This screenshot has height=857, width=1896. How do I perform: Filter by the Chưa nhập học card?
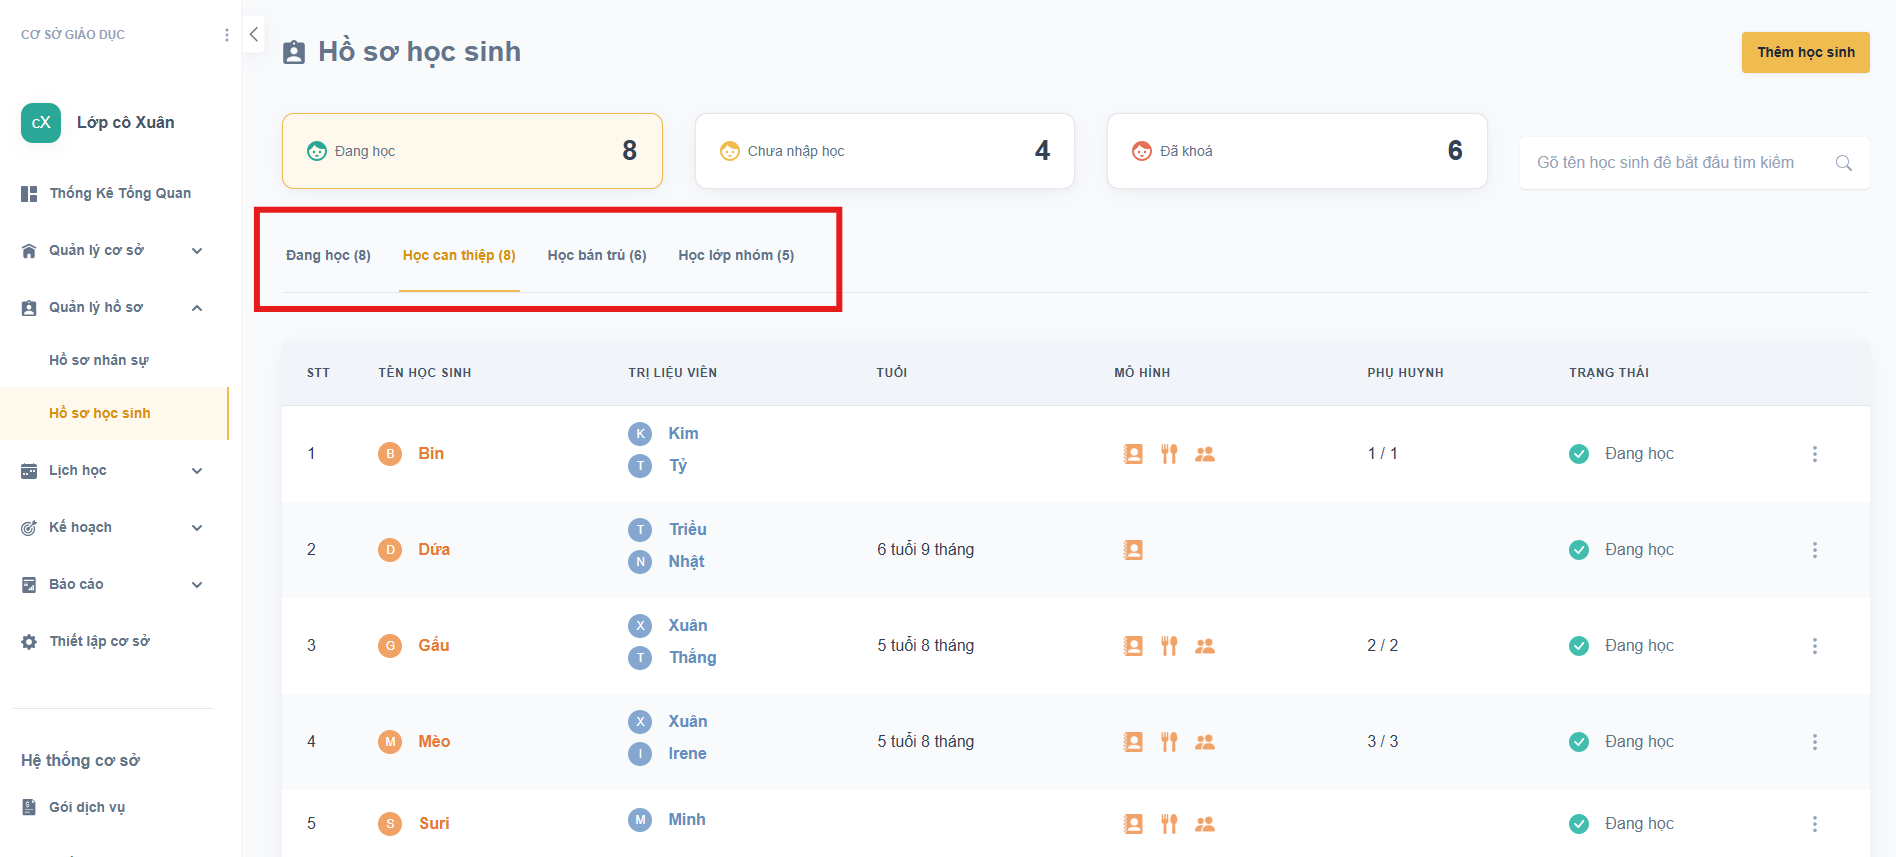pyautogui.click(x=884, y=151)
